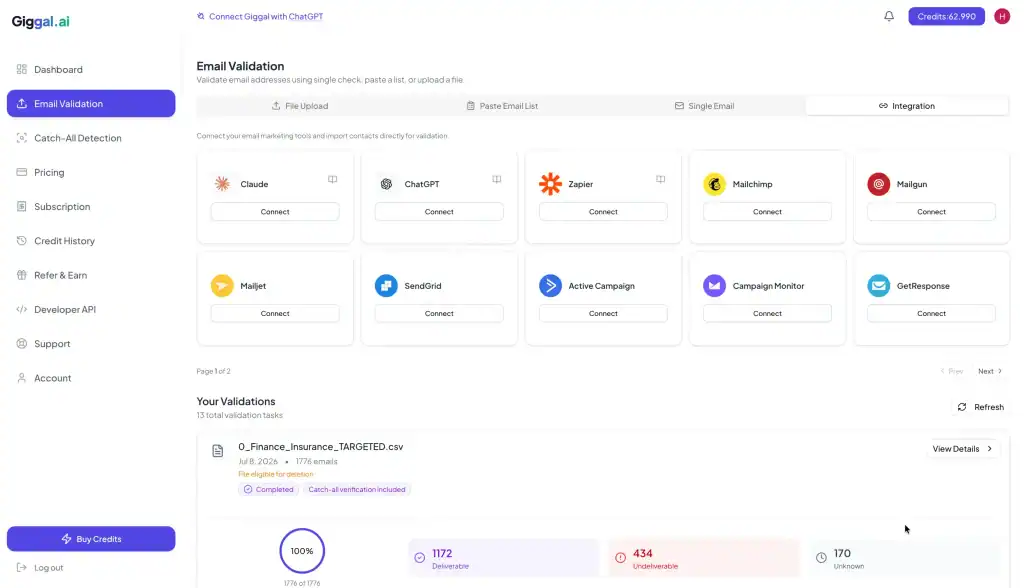Connect the Mailchimp integration

point(767,212)
